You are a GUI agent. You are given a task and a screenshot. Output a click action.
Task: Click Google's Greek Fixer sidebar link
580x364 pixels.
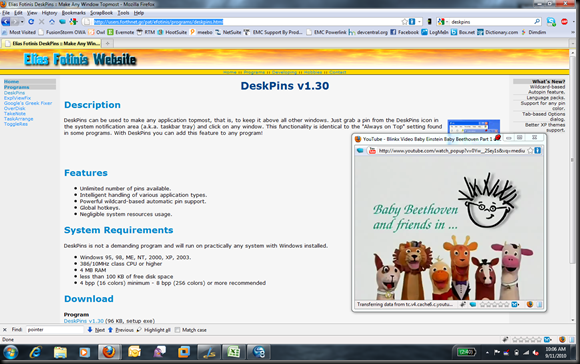tap(28, 103)
